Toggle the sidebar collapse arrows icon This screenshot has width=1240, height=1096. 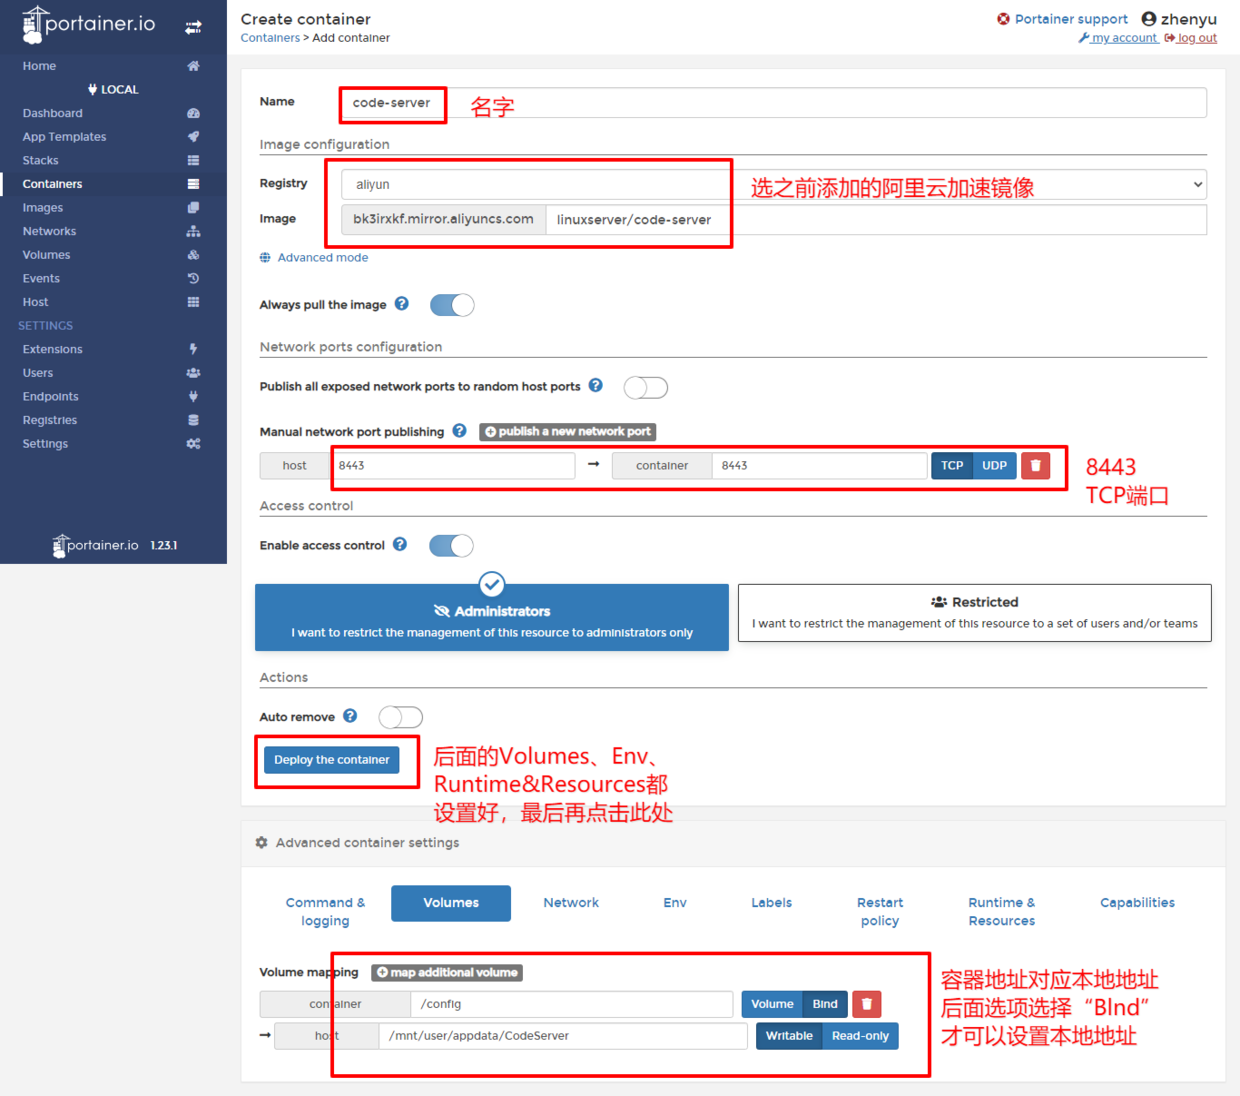(x=193, y=27)
